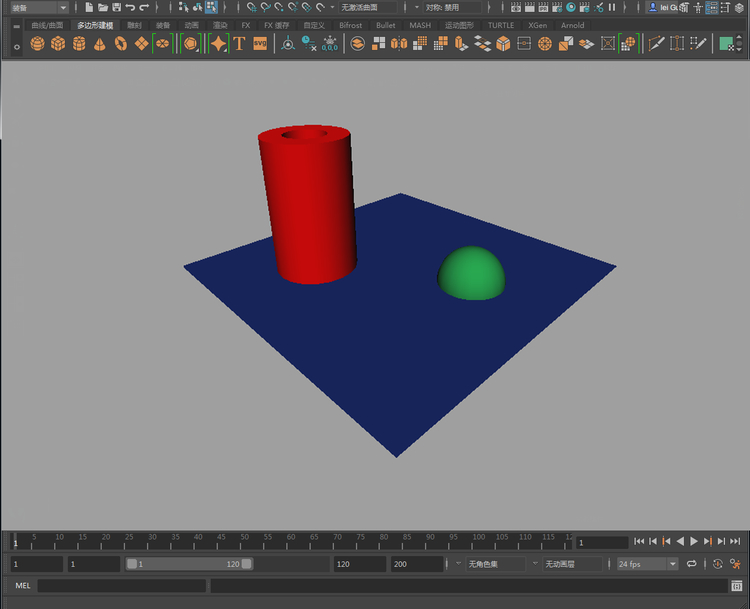Click the save scene icon
The width and height of the screenshot is (750, 609).
tap(117, 7)
